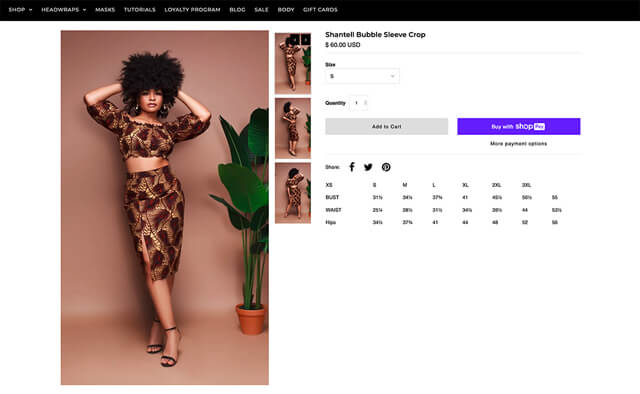Open the Size dropdown
Image resolution: width=640 pixels, height=394 pixels.
pyautogui.click(x=362, y=76)
